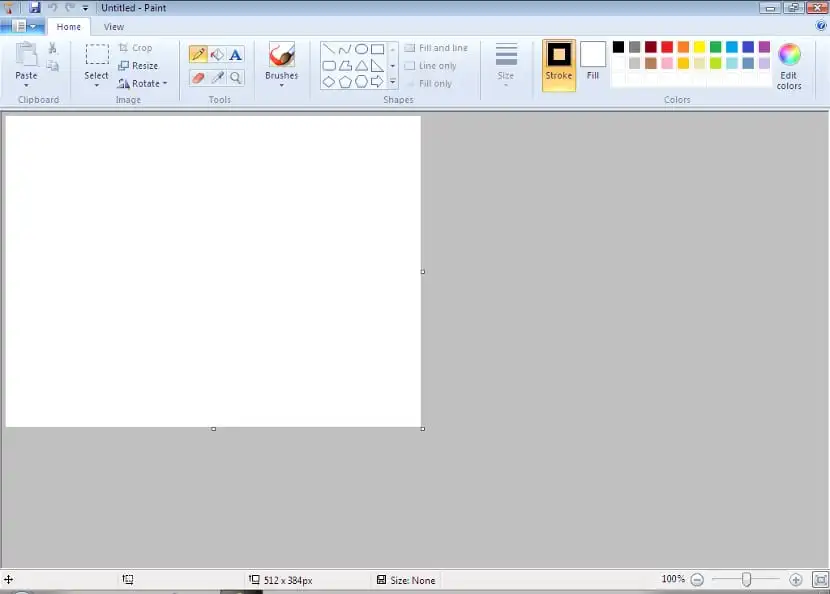Pick the green color swatch
830x594 pixels.
click(x=716, y=47)
